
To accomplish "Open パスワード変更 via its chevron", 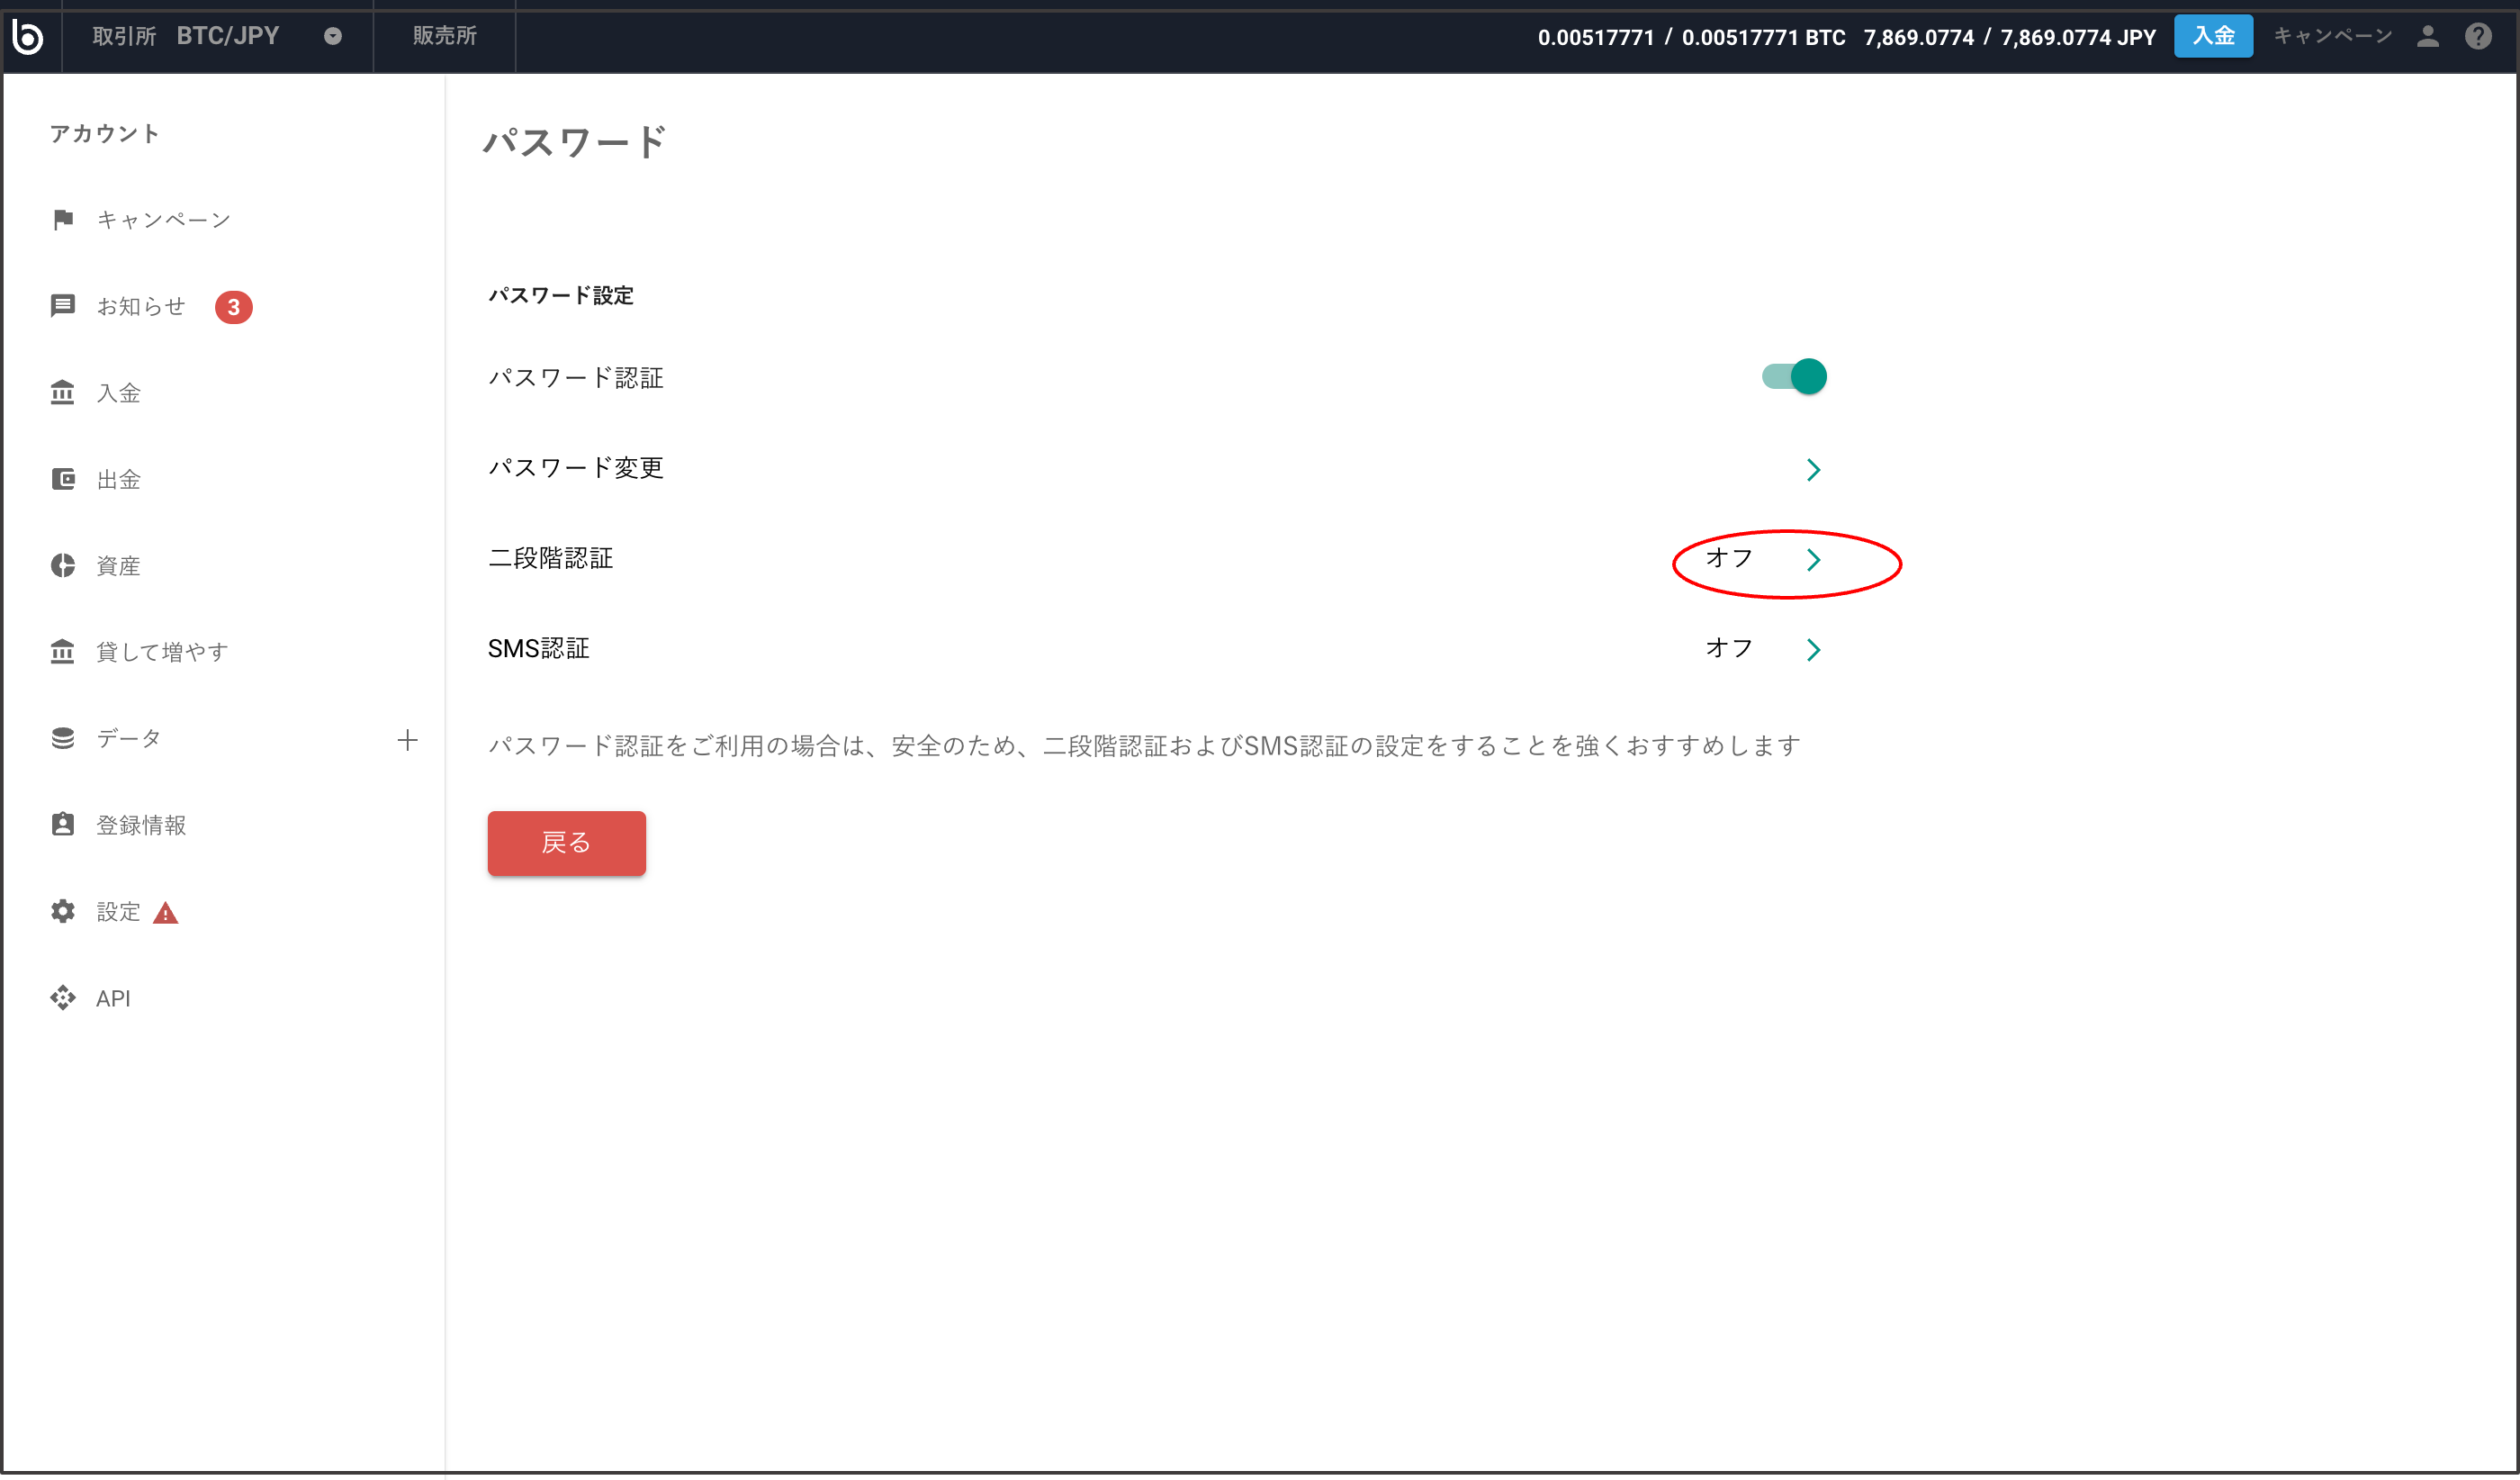I will pos(1814,470).
